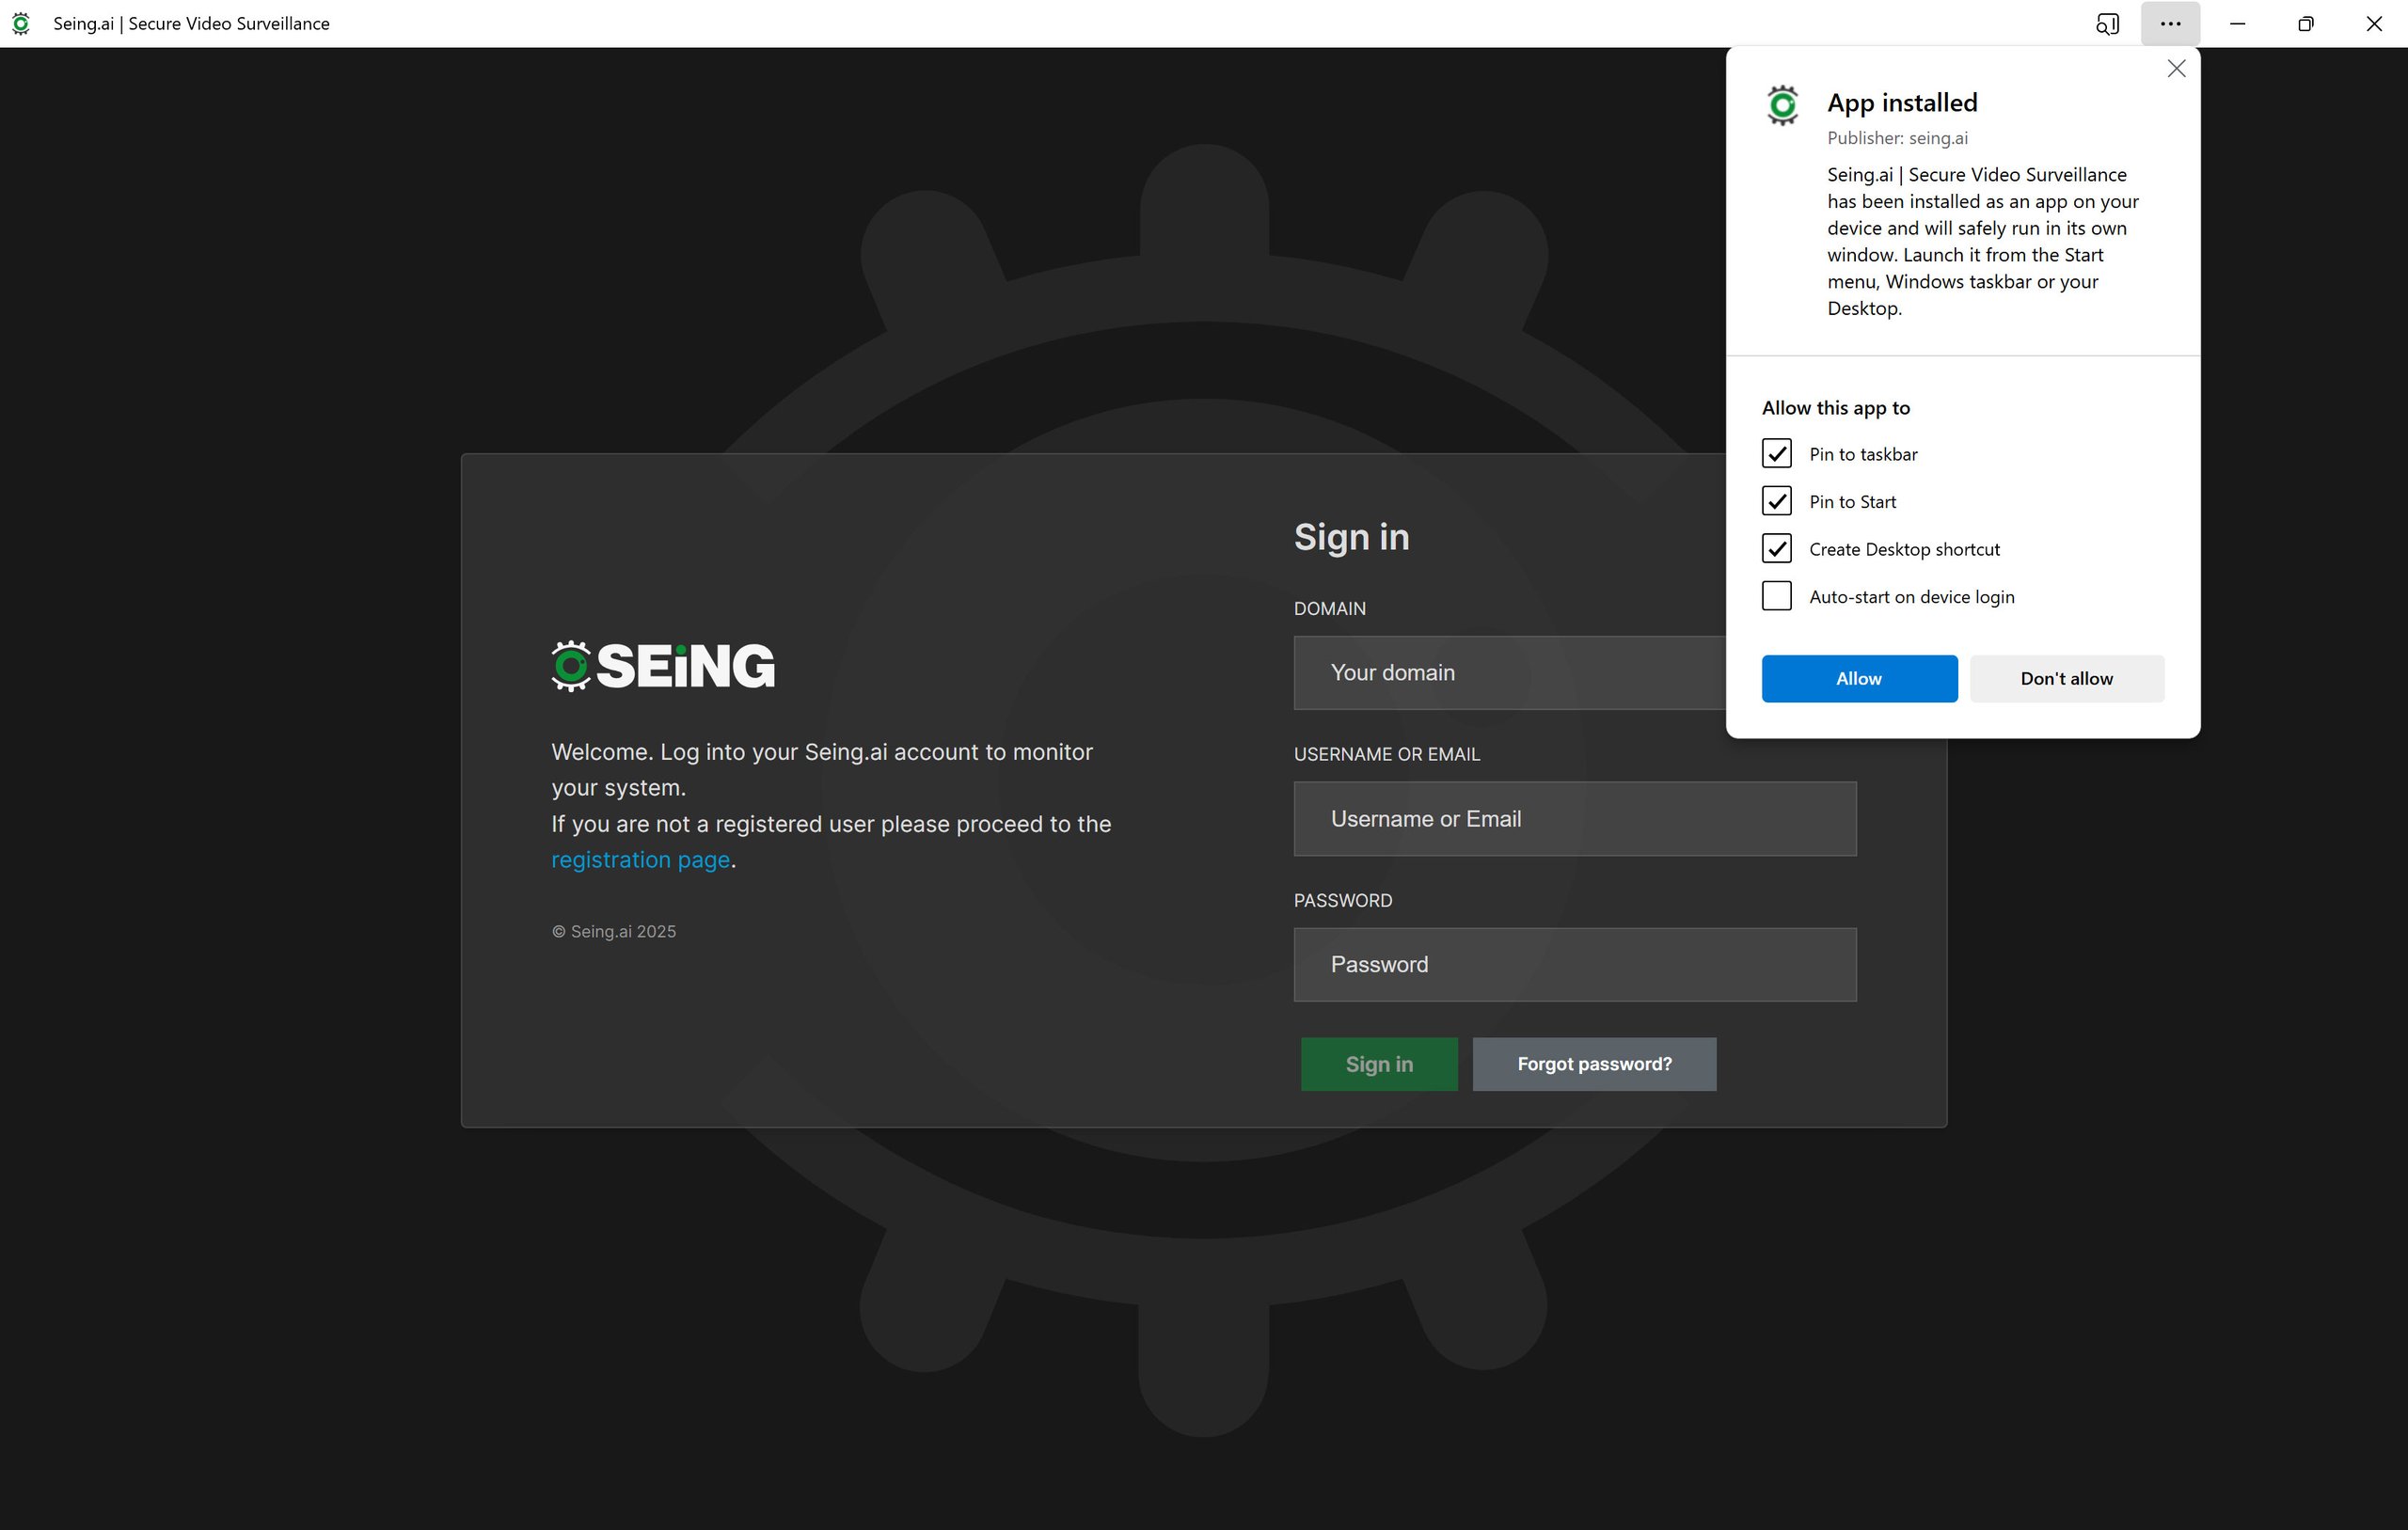Screen dimensions: 2408x1530
Task: Uncheck Create Desktop shortcut
Action: point(1776,549)
